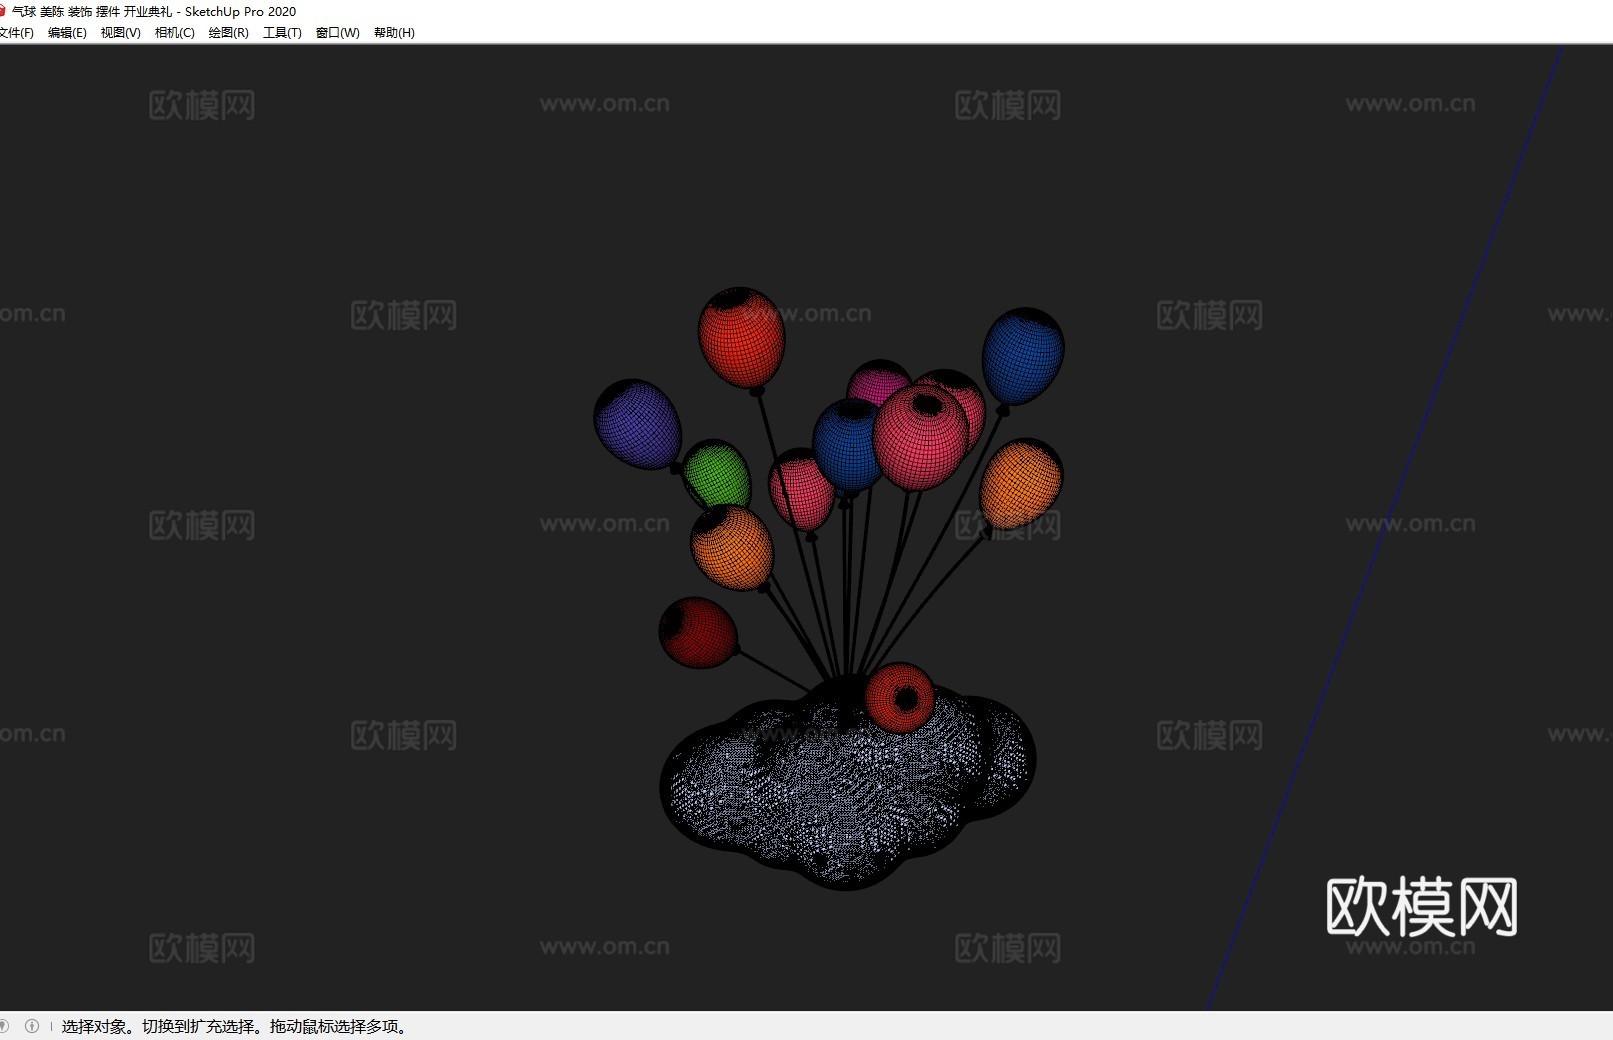Open the 相机(C) menu
The width and height of the screenshot is (1613, 1040).
click(x=174, y=33)
